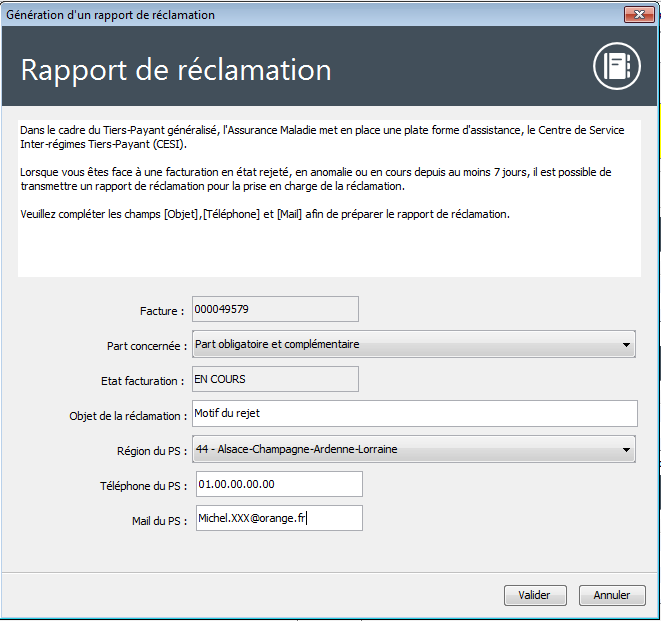Select the read-only Facture number field

[274, 310]
